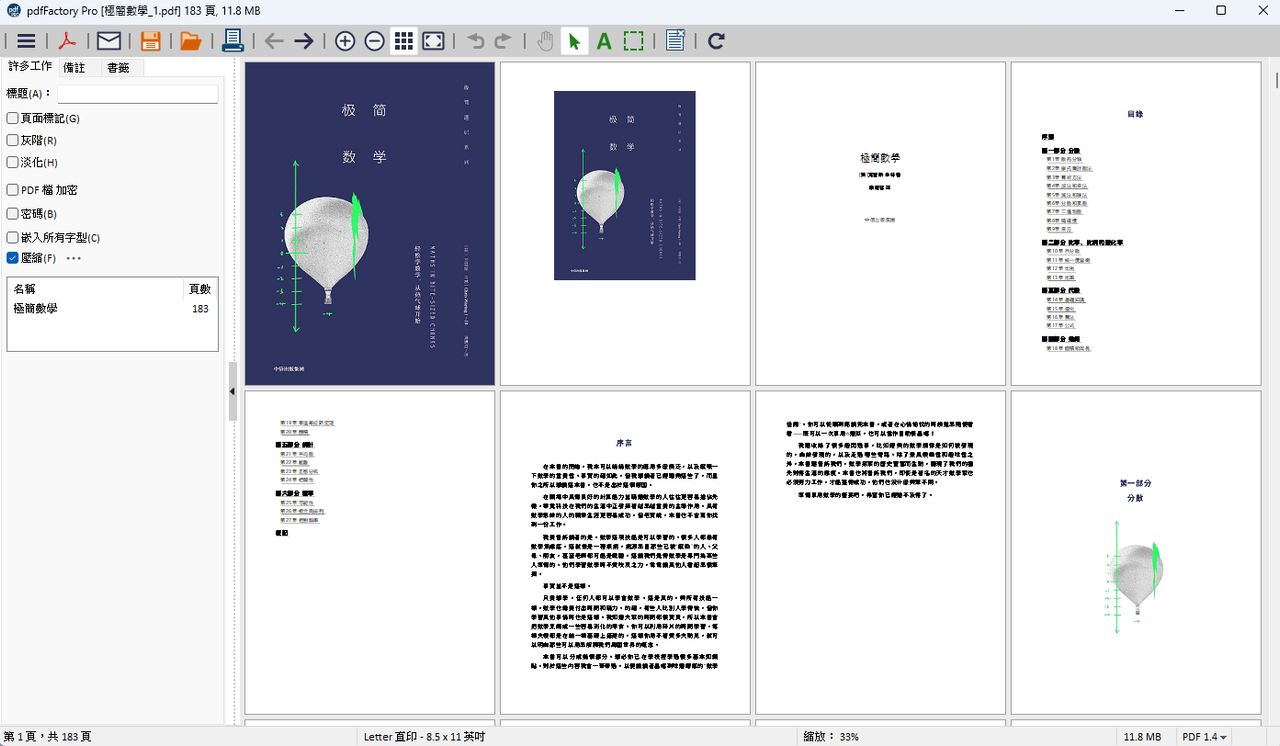Open the PDF 1.4 version dropdown
Viewport: 1280px width, 746px height.
[1205, 737]
